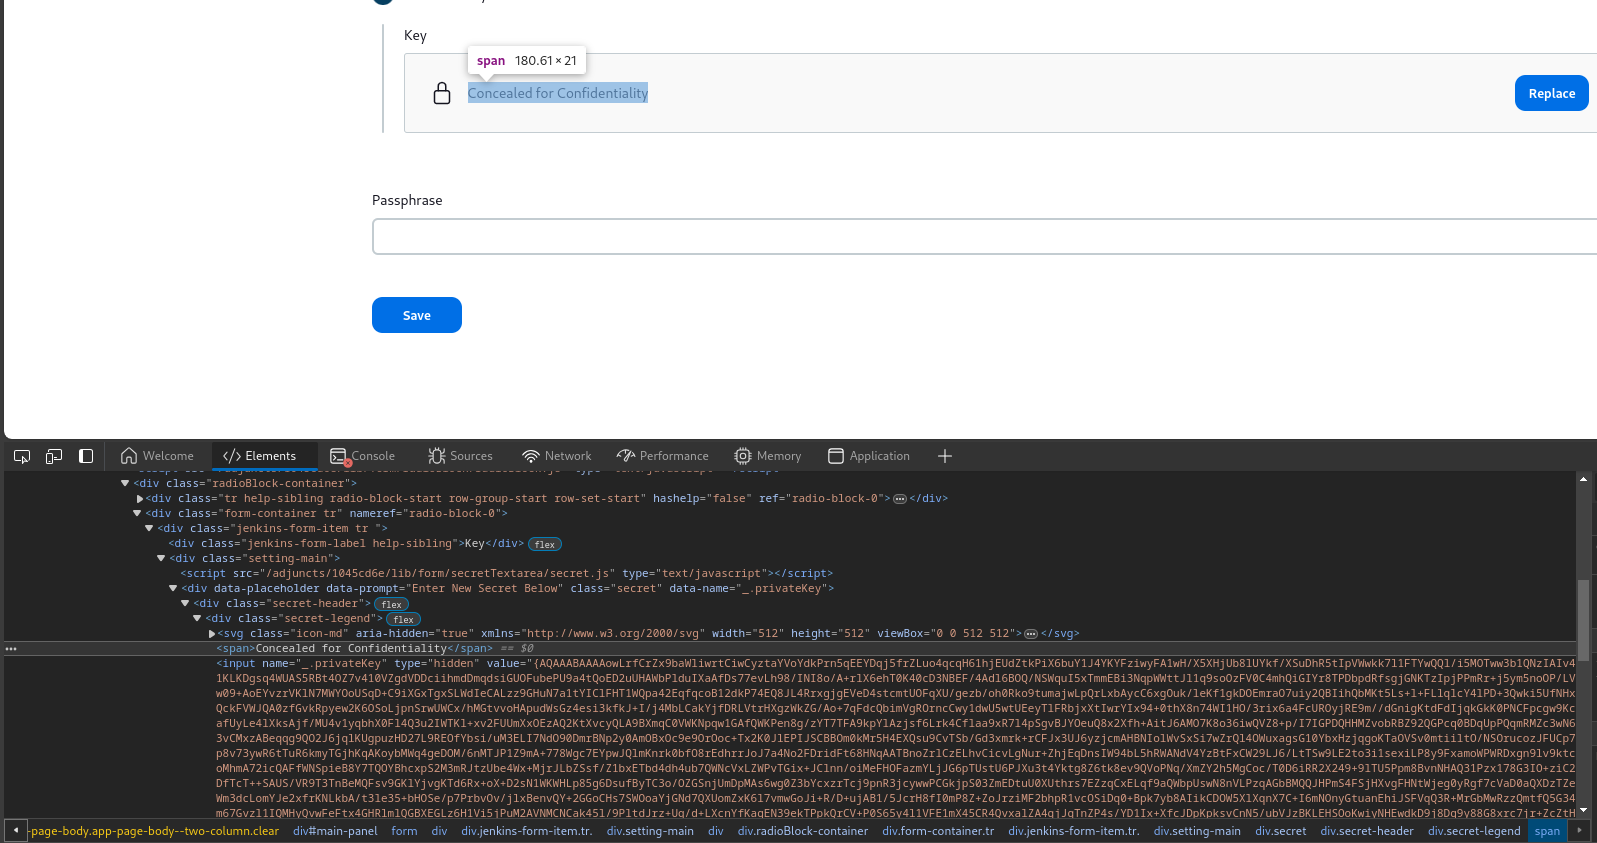Open the Console tab

(363, 456)
